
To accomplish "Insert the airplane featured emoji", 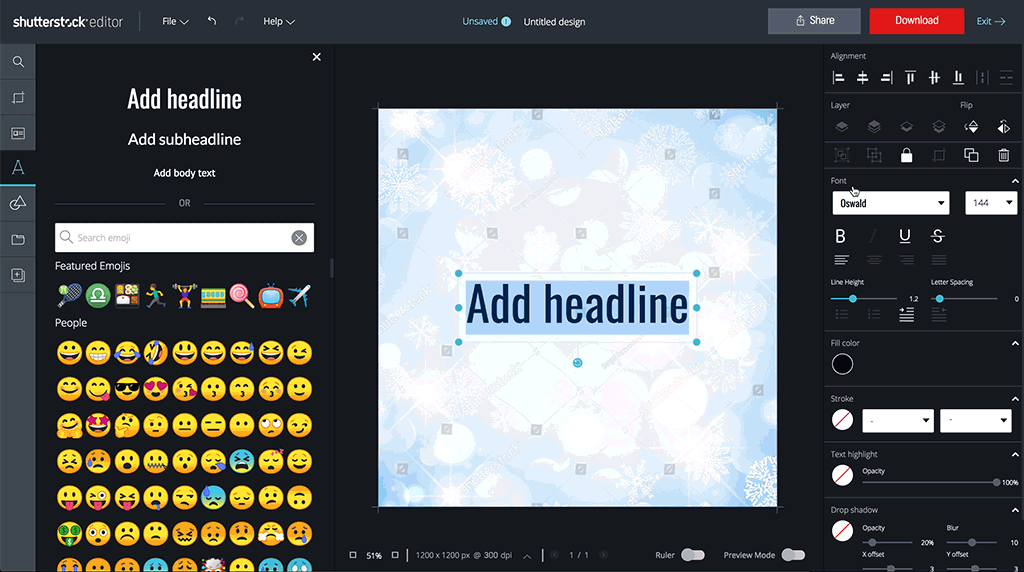I will [299, 296].
